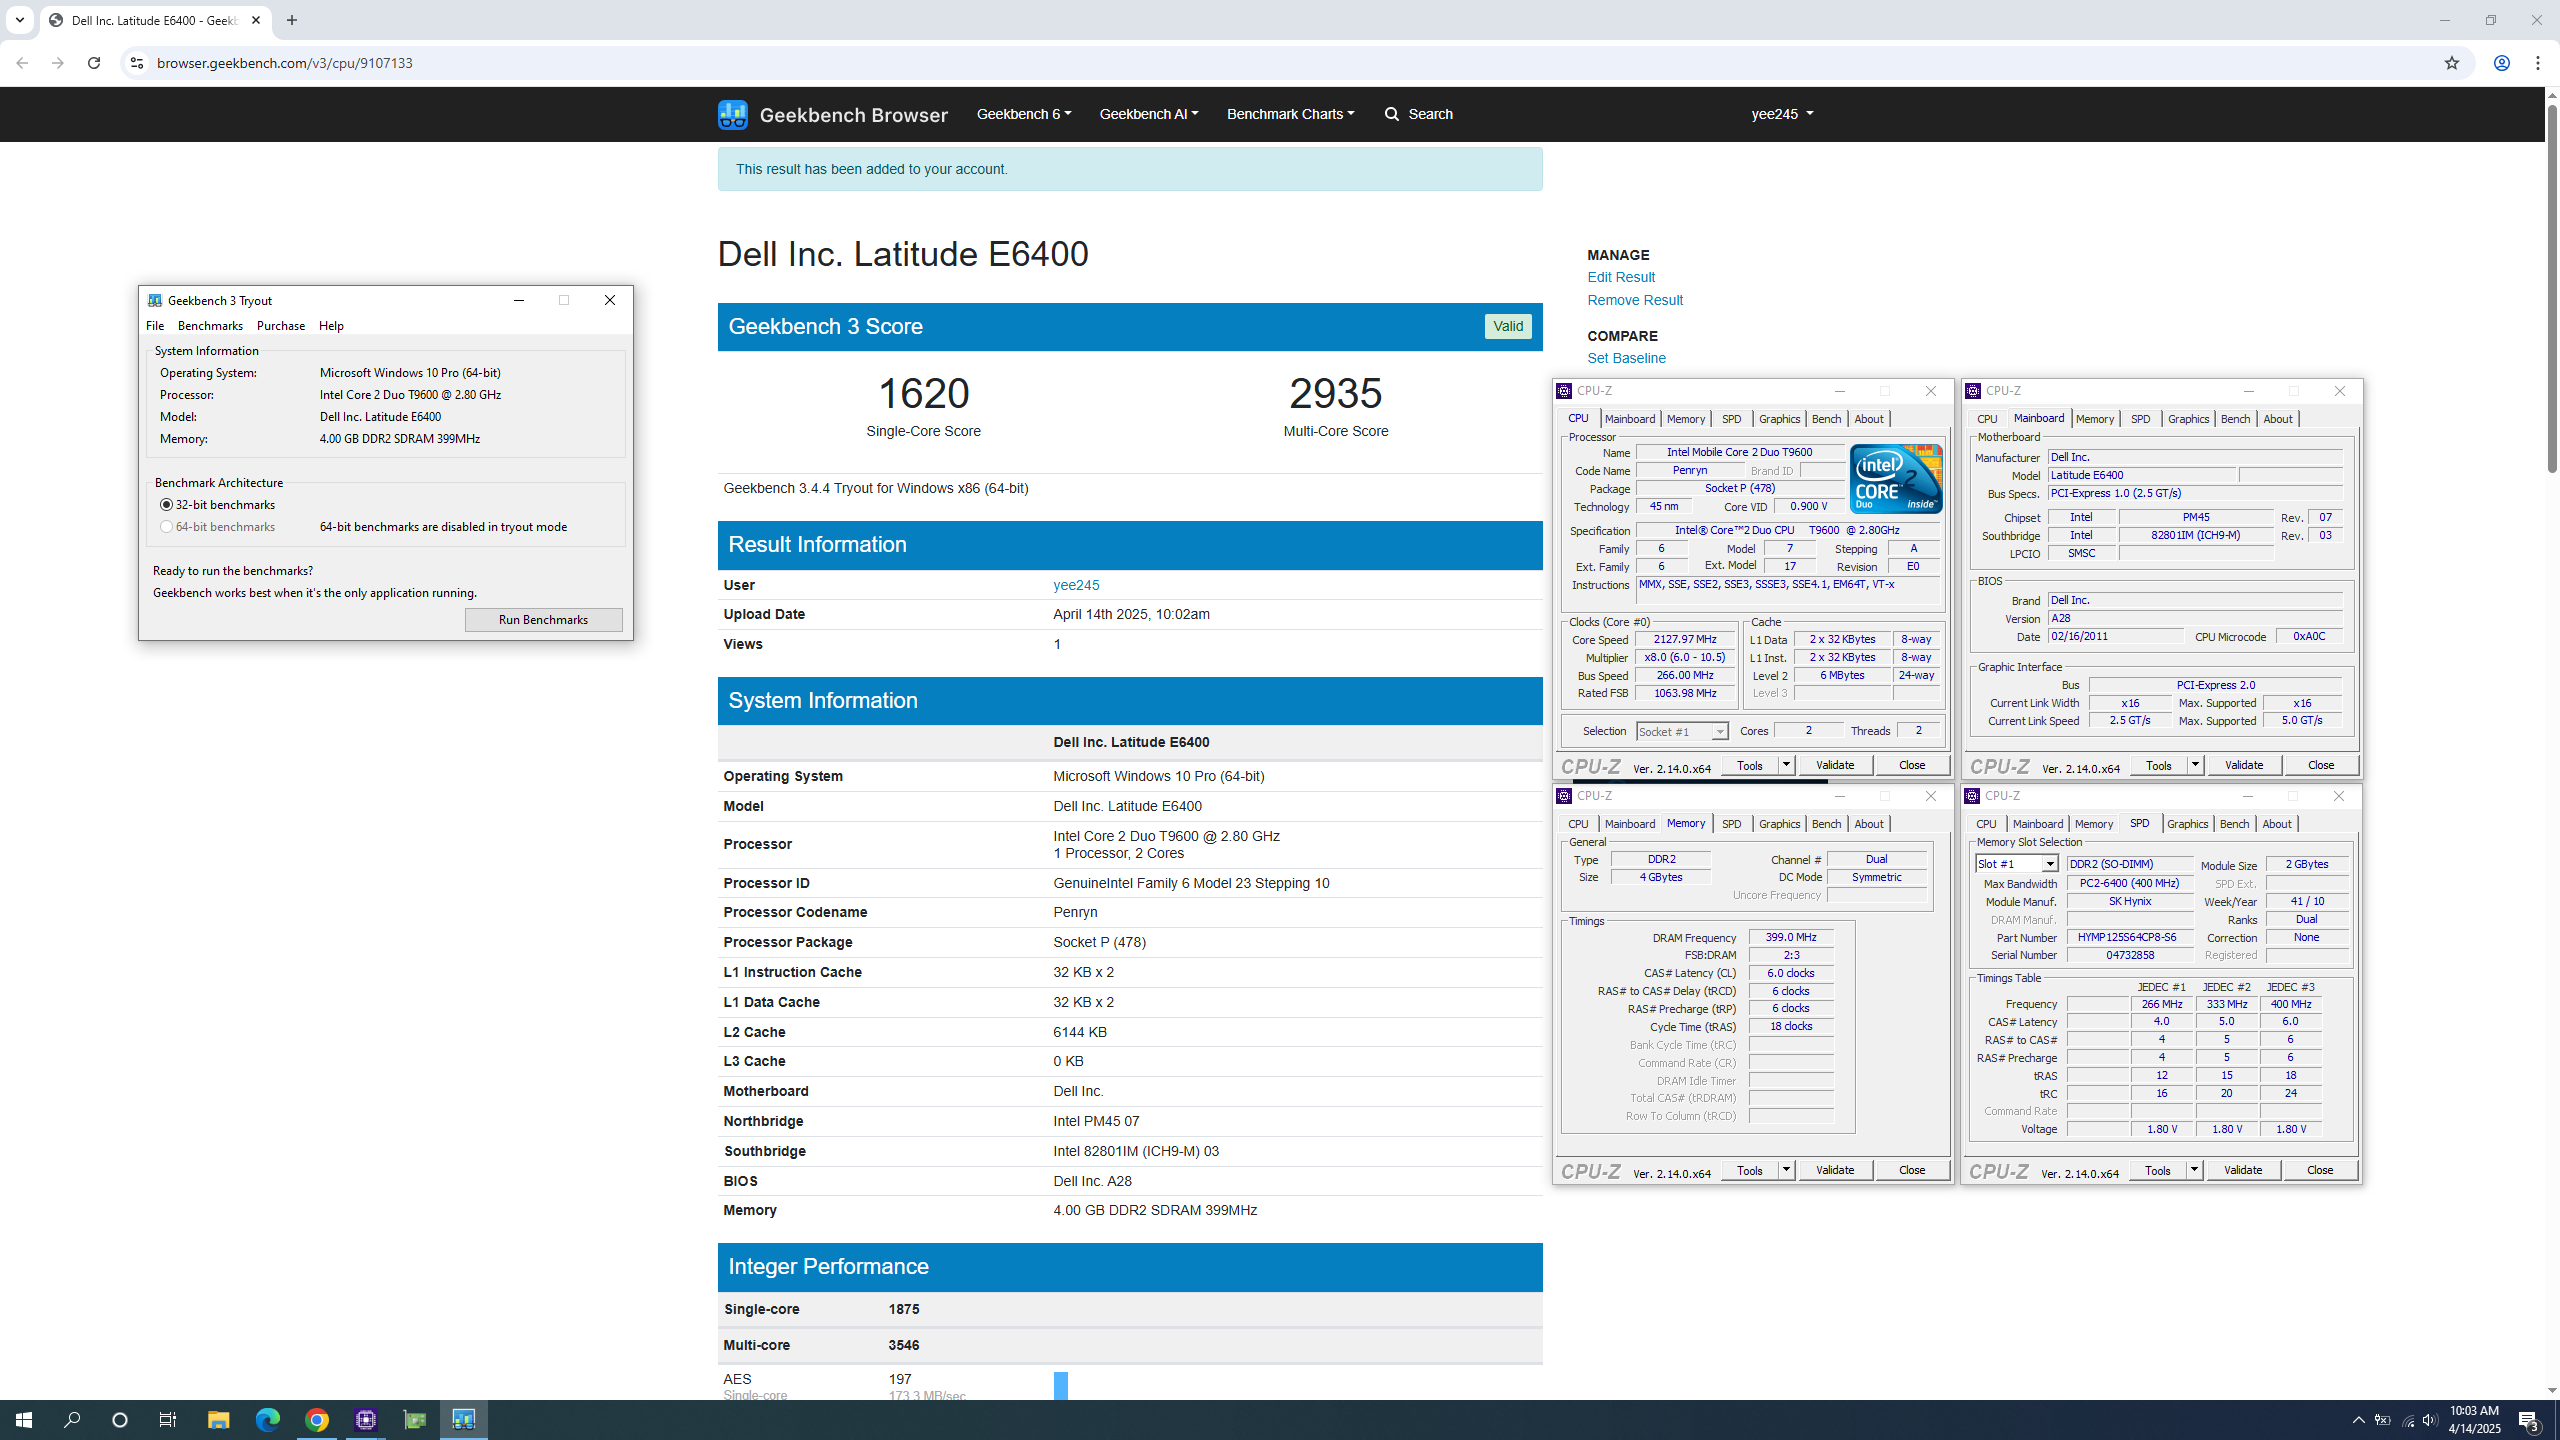Click the AES single-core blue score bar
Viewport: 2560px width, 1440px height.
tap(1060, 1386)
